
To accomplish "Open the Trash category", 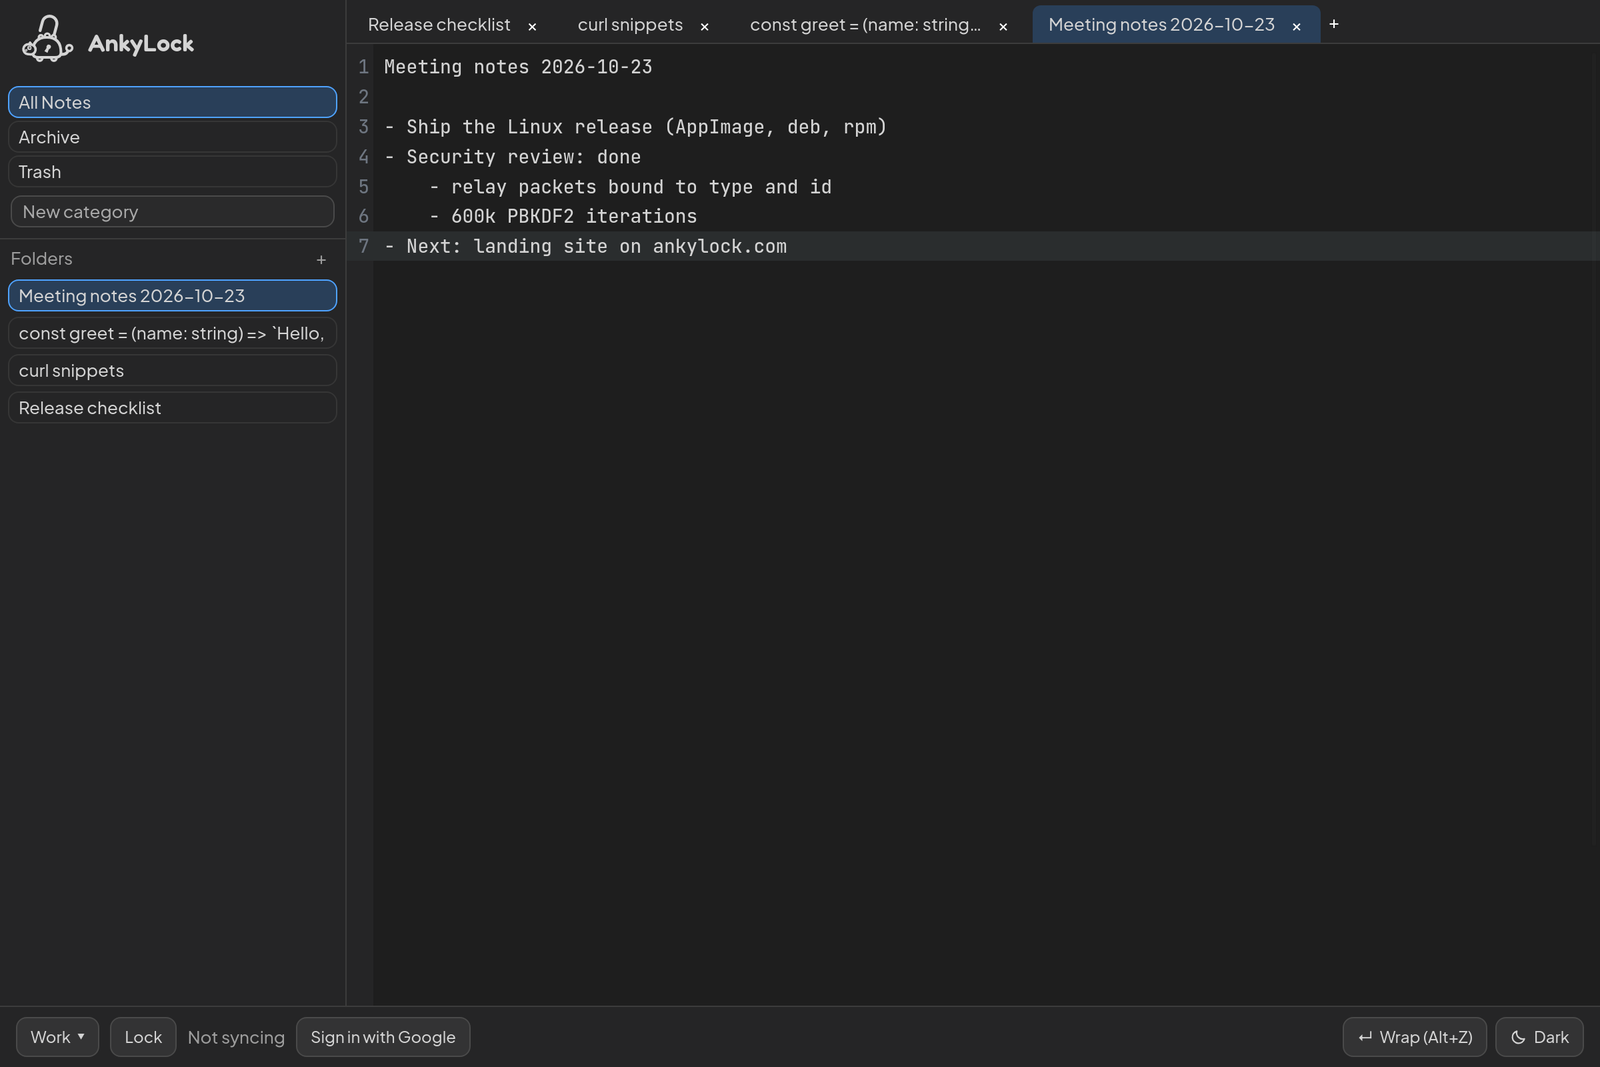I will tap(172, 172).
